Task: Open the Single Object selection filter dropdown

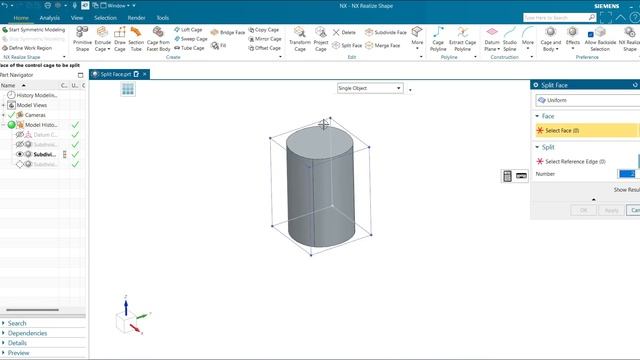Action: click(370, 88)
